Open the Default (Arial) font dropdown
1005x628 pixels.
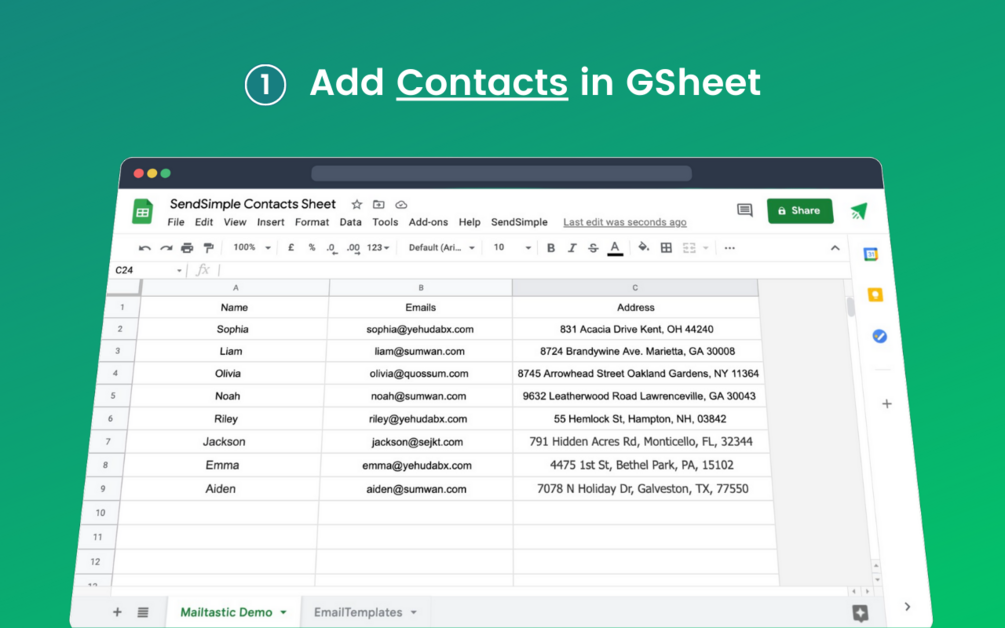tap(442, 247)
